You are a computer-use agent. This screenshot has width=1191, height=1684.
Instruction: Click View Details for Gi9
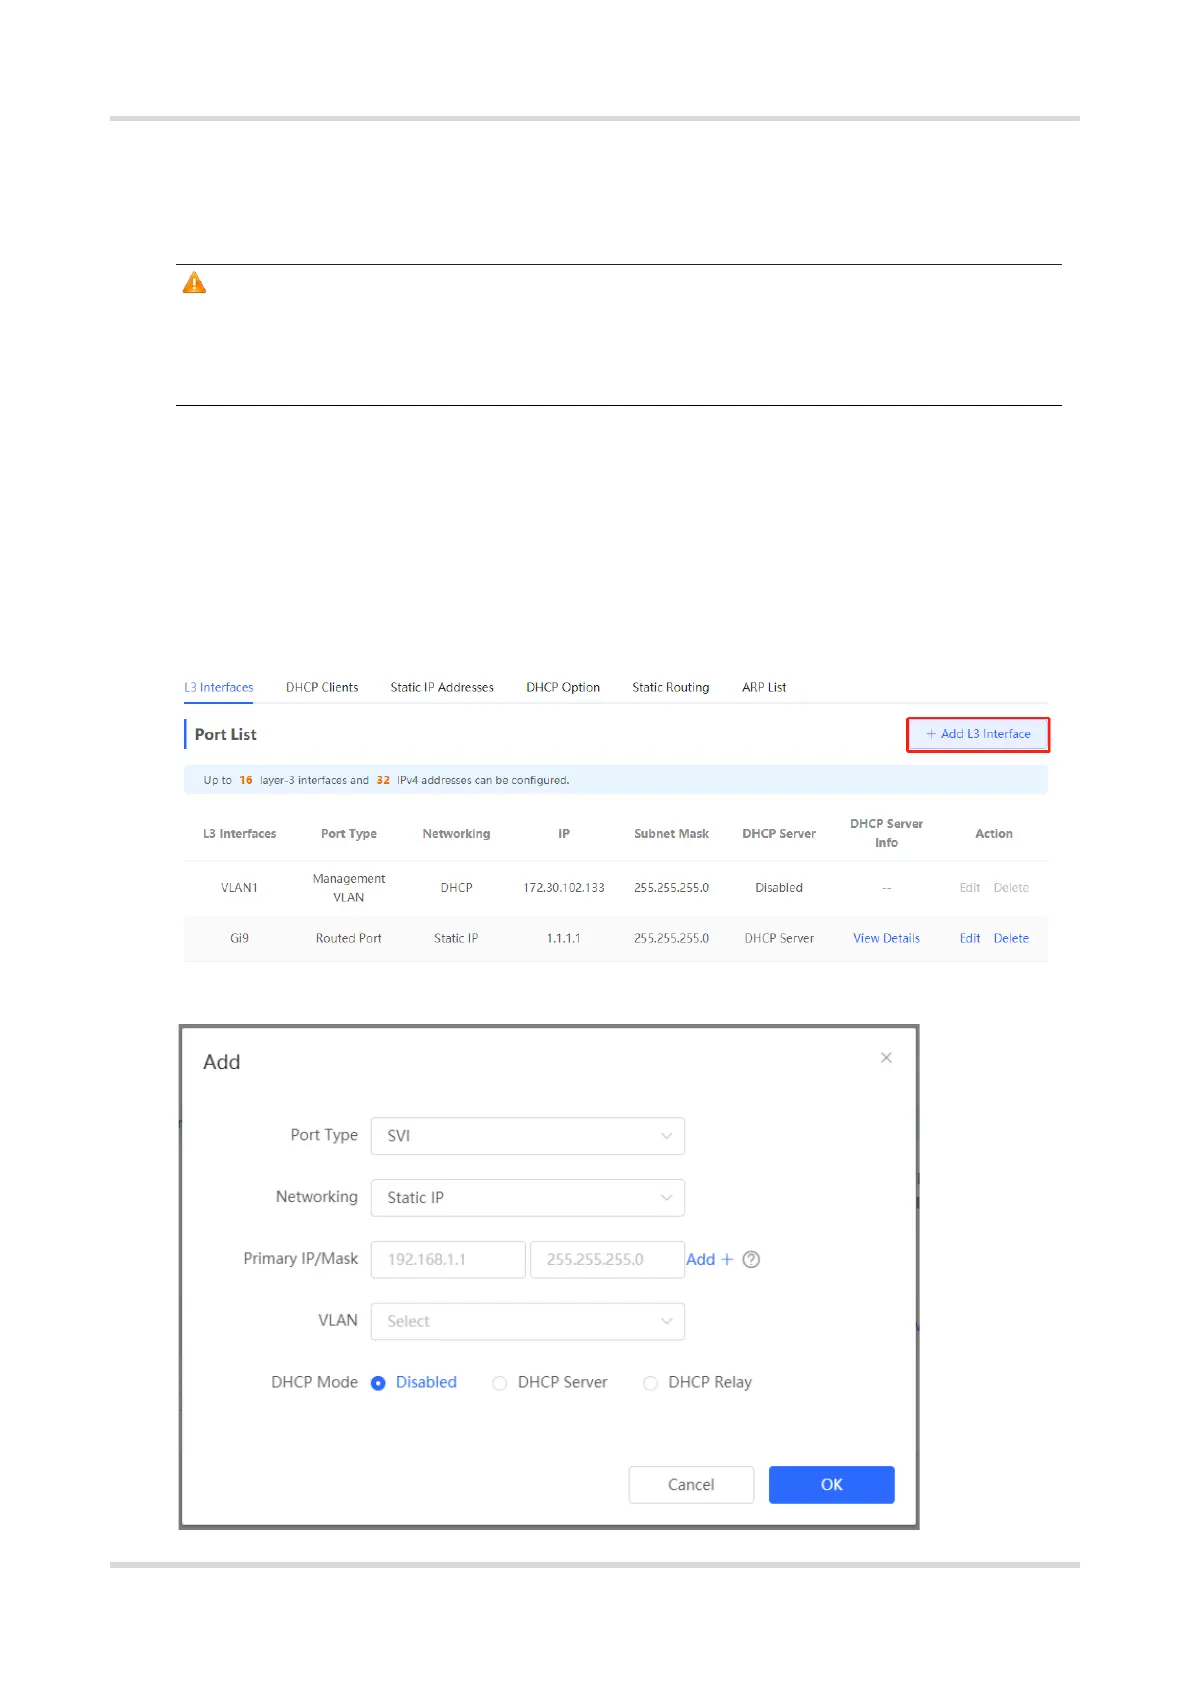click(x=886, y=938)
